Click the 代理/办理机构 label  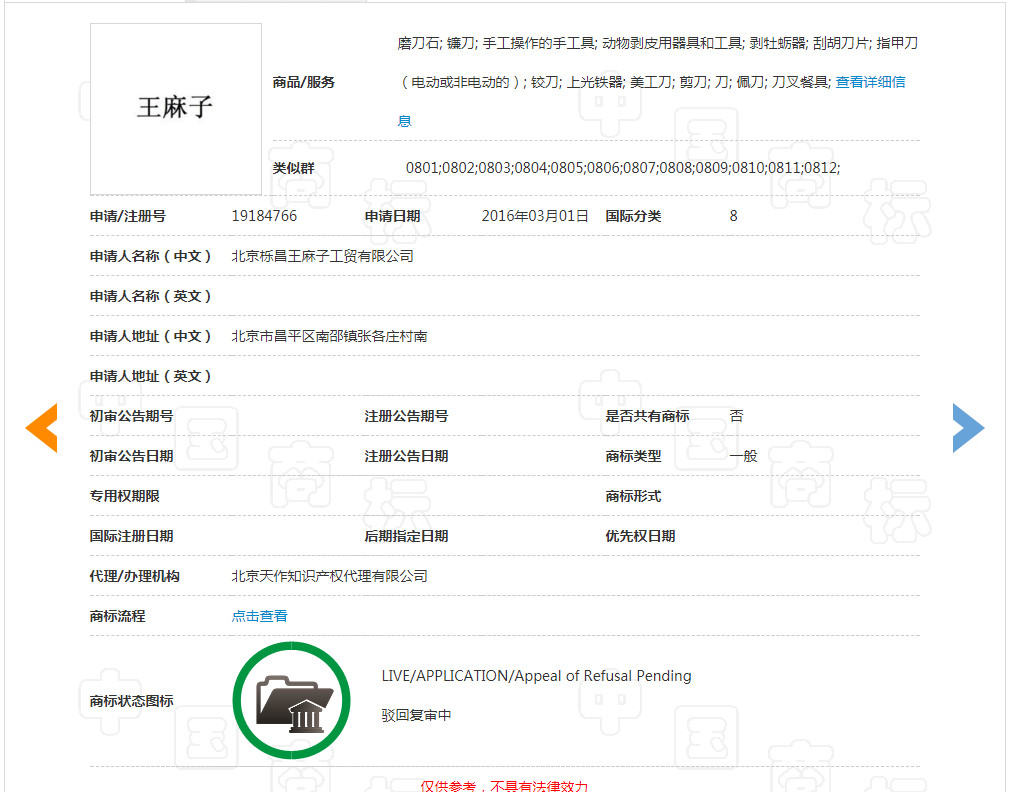[134, 576]
